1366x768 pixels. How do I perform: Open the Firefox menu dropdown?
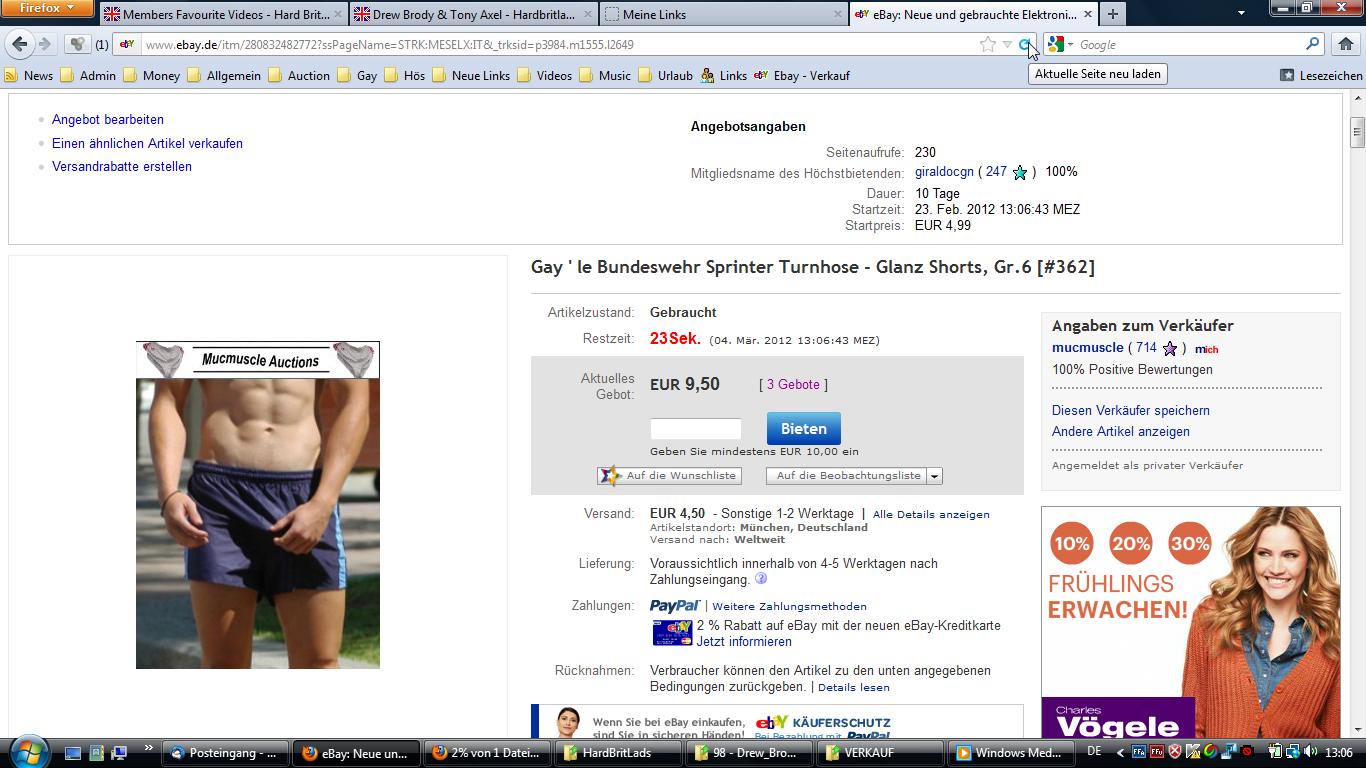coord(47,8)
